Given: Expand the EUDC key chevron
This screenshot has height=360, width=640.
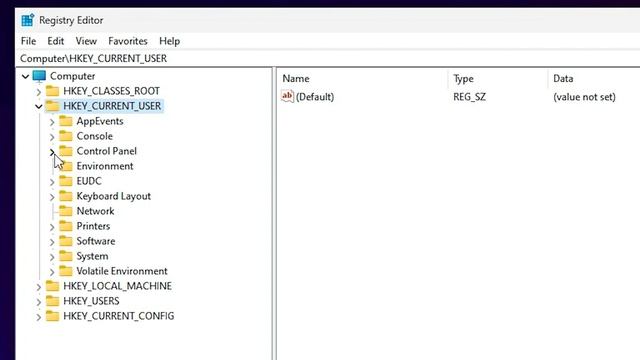Looking at the screenshot, I should tap(52, 182).
